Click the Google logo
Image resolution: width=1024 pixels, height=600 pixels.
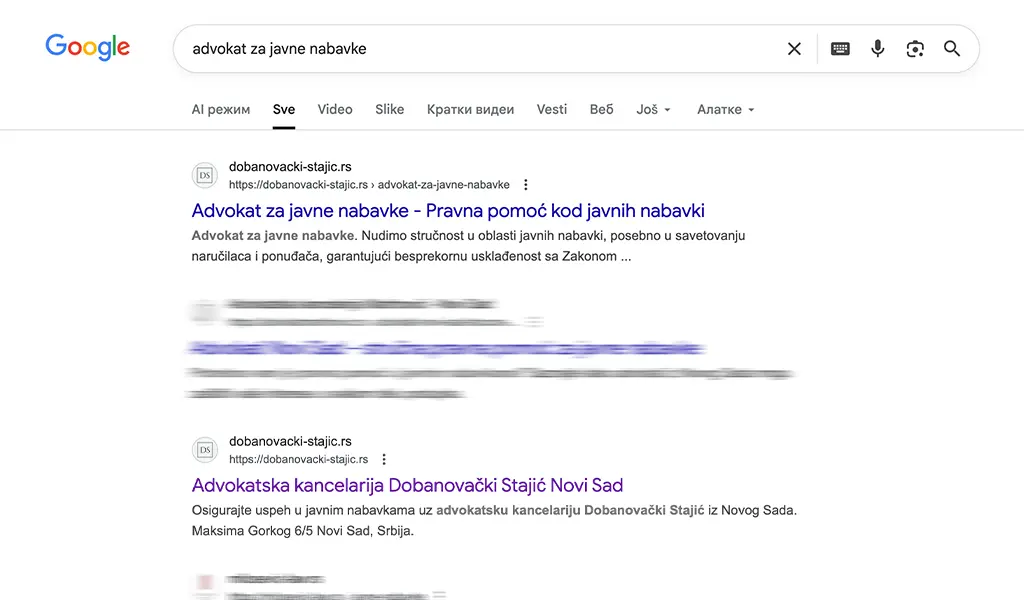87,47
